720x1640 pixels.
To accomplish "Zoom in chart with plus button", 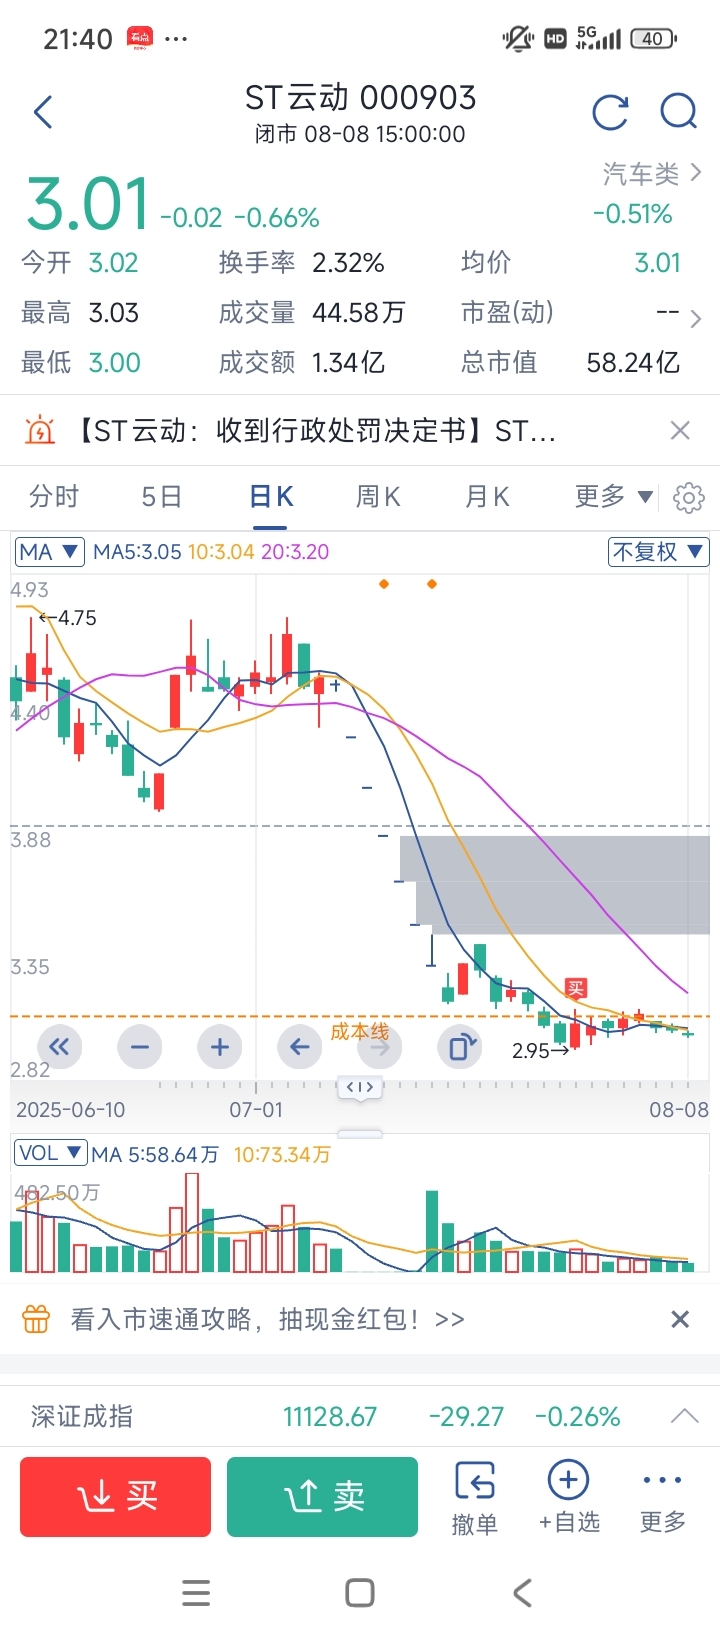I will click(x=220, y=1047).
